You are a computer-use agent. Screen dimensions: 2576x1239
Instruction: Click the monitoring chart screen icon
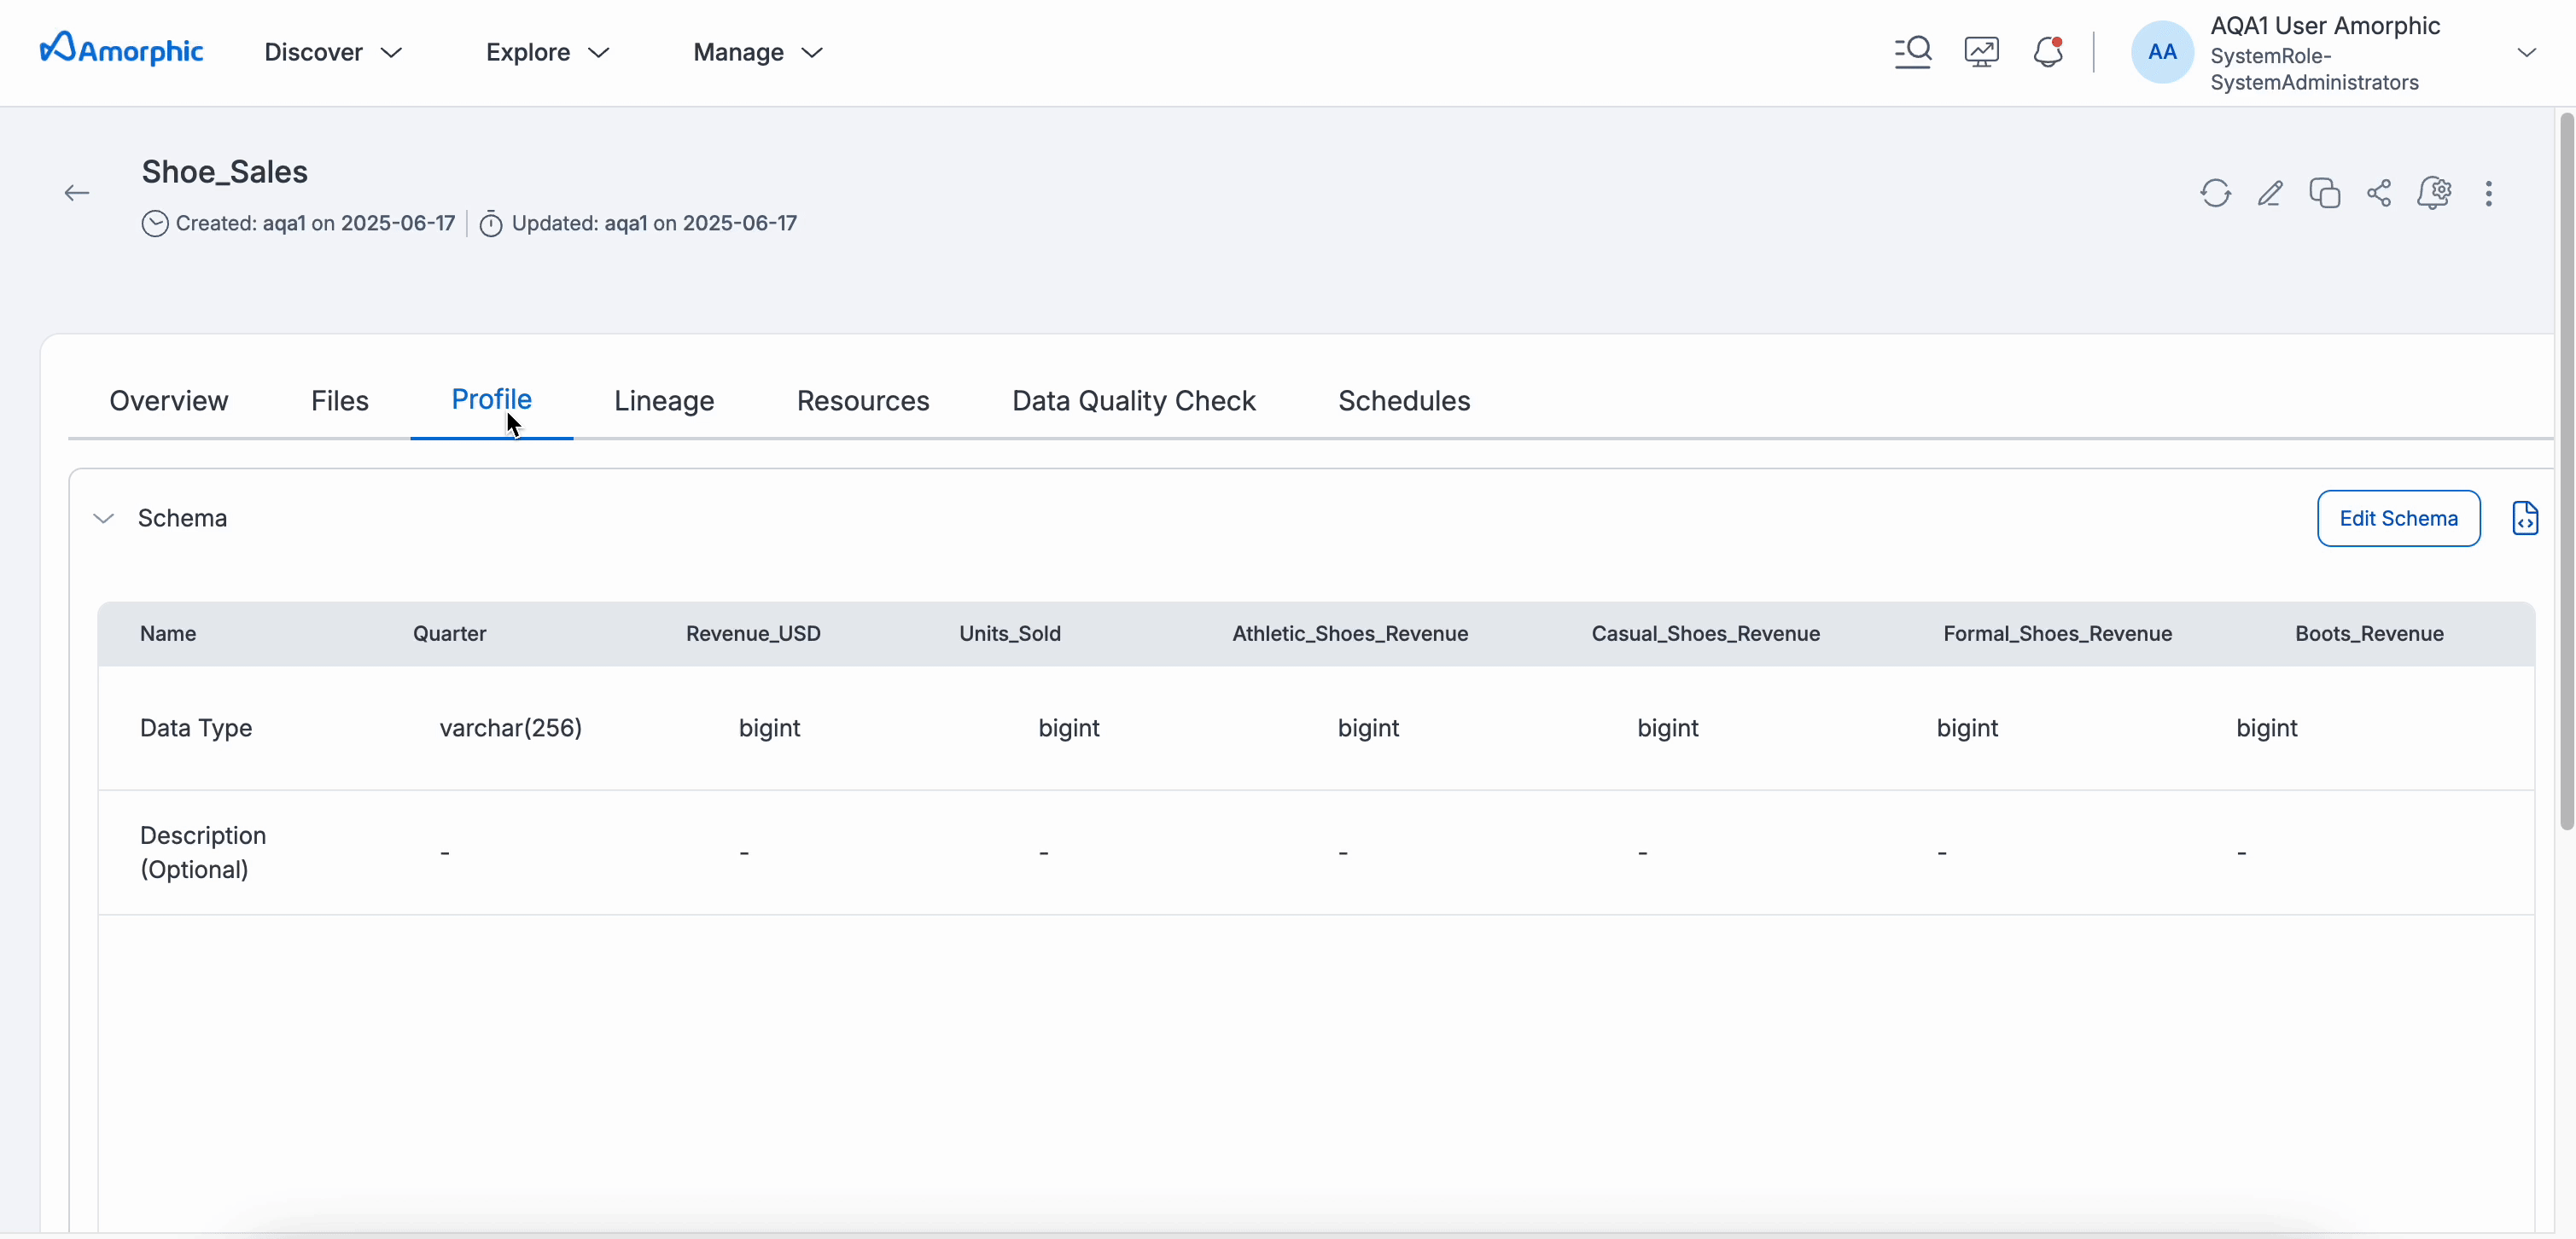1981,52
